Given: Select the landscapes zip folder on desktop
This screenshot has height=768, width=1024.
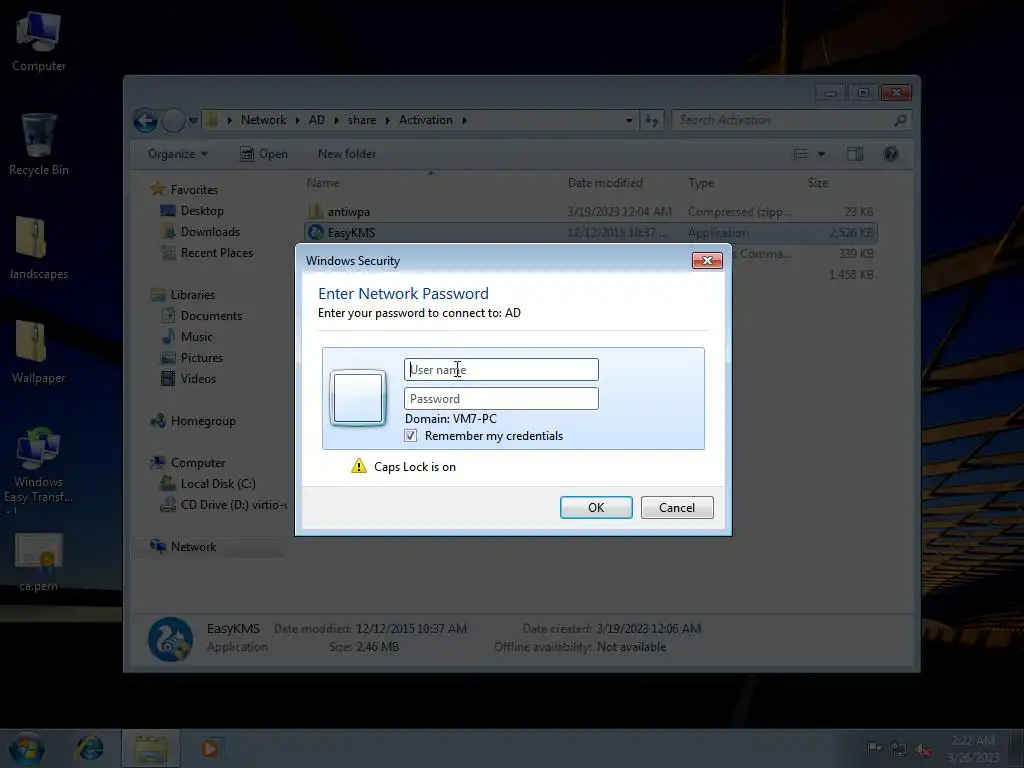Looking at the screenshot, I should 39,248.
